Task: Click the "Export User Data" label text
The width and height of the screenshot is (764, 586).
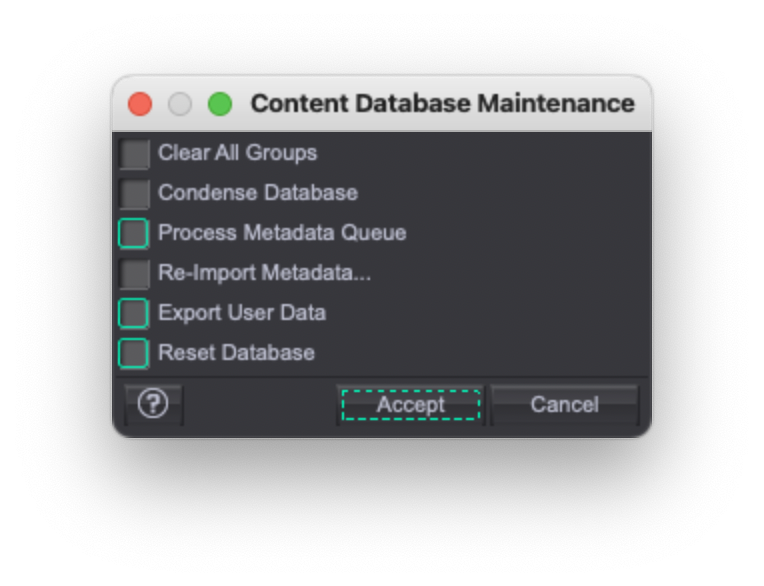Action: [241, 313]
